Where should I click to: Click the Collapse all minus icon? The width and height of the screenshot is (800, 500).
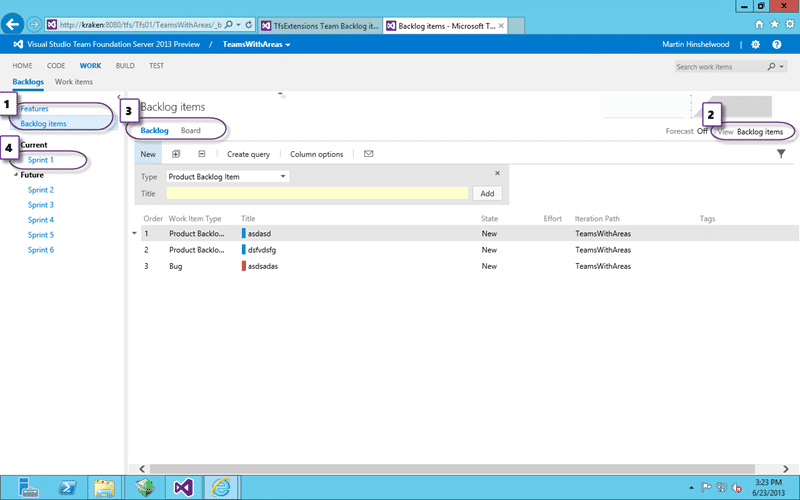point(202,154)
